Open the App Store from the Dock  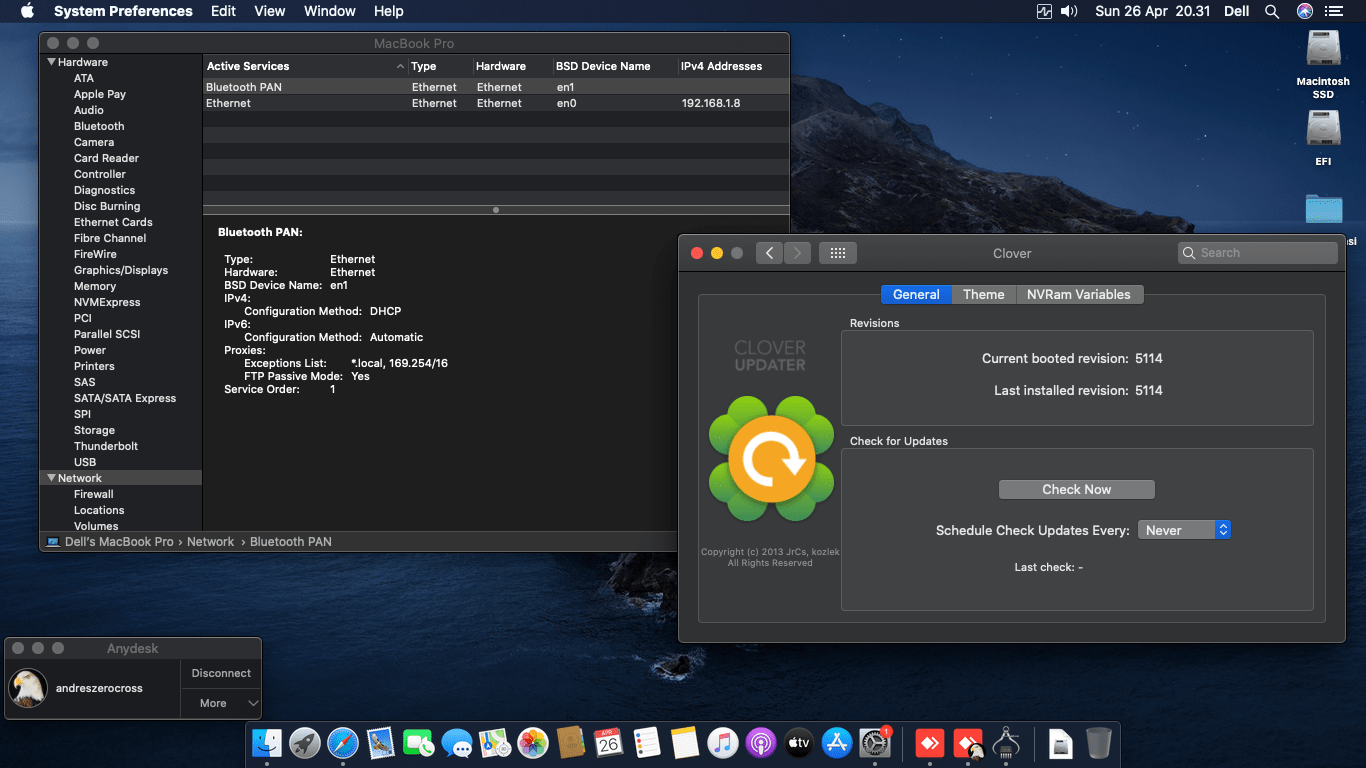coord(837,743)
